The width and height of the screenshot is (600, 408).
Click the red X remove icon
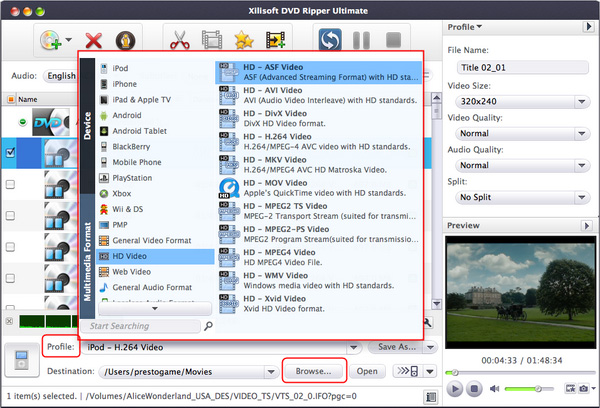[93, 41]
